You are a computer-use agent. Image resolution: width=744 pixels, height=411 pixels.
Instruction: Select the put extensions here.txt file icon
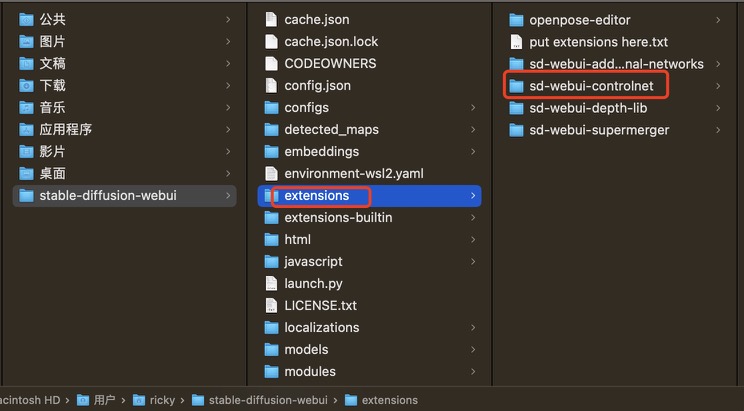point(516,42)
